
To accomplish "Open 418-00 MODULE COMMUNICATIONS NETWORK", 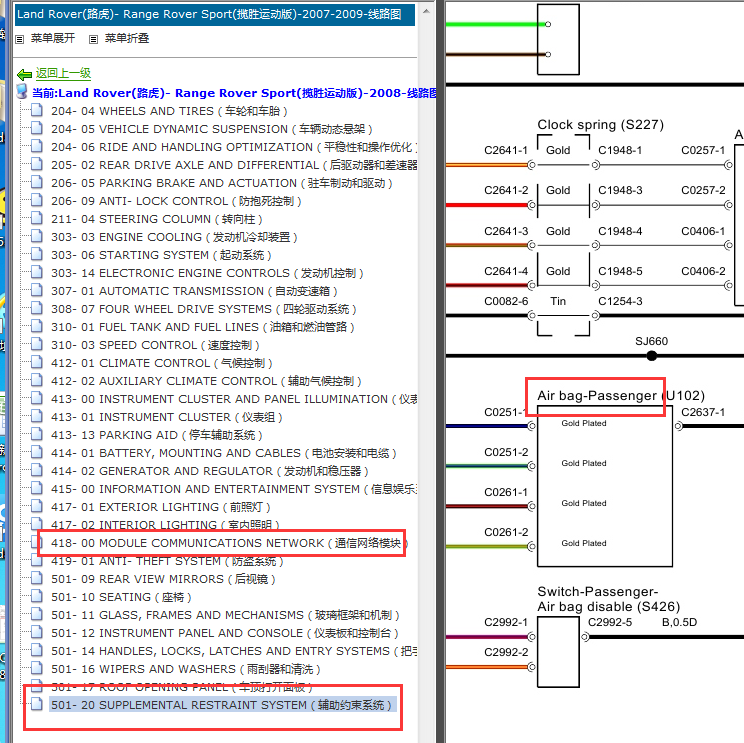I will click(x=229, y=543).
